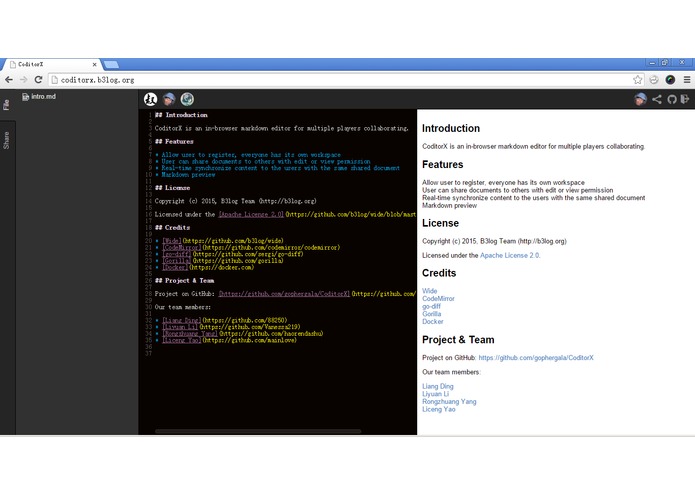Open Liang Ding's profile link
This screenshot has width=695, height=494.
tap(437, 386)
